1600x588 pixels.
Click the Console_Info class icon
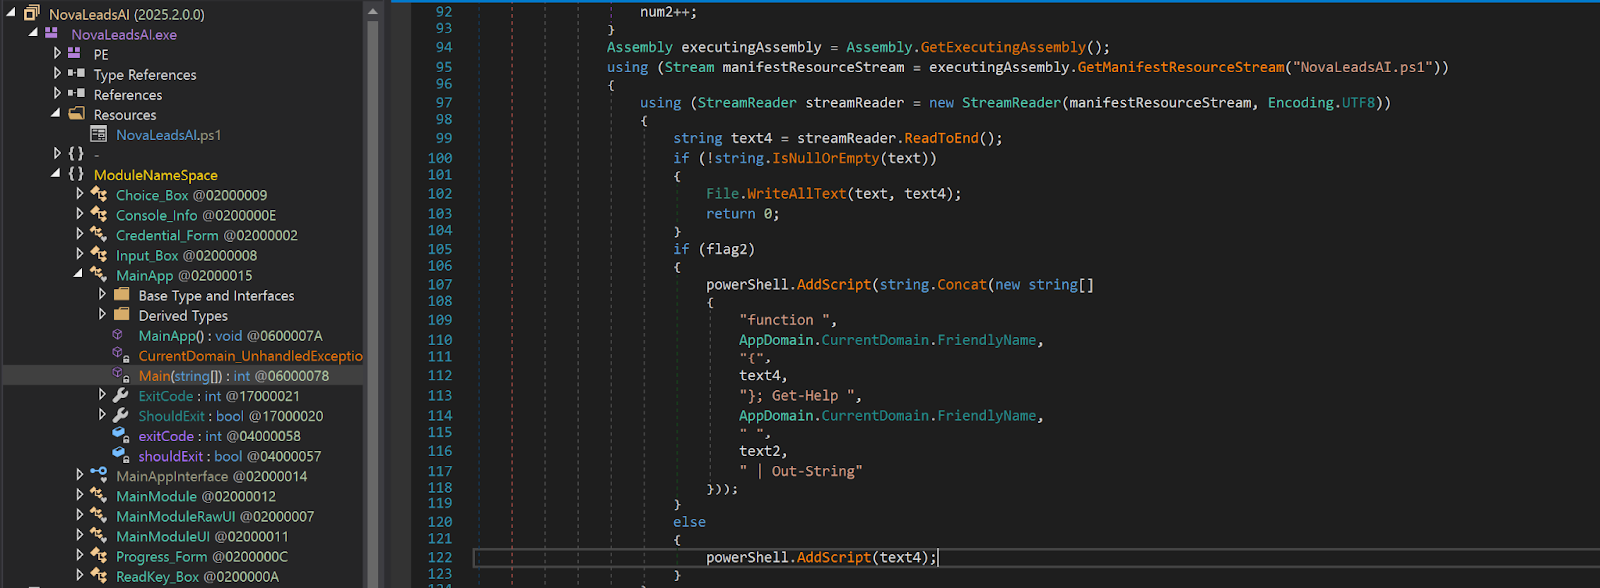99,214
